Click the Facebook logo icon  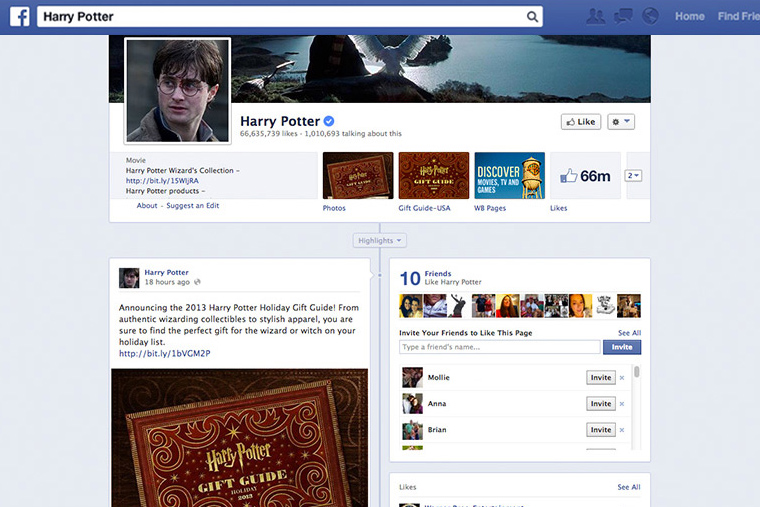(18, 16)
